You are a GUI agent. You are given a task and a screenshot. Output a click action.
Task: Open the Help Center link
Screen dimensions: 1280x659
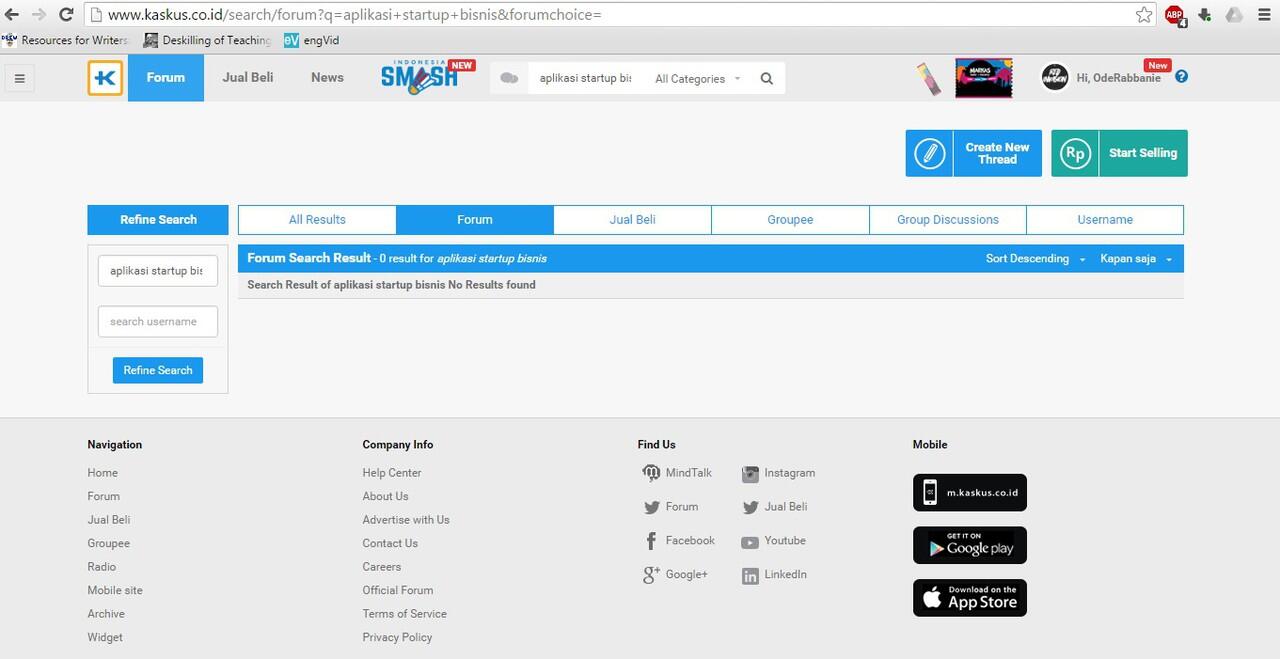tap(392, 473)
